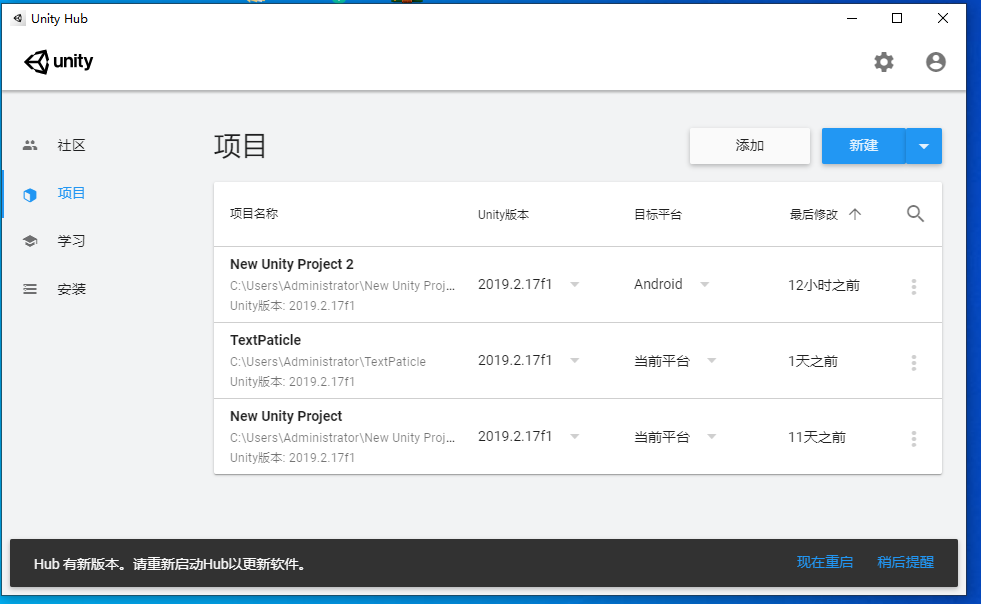This screenshot has width=981, height=604.
Task: Click the graduation cap learn icon
Action: 30,241
